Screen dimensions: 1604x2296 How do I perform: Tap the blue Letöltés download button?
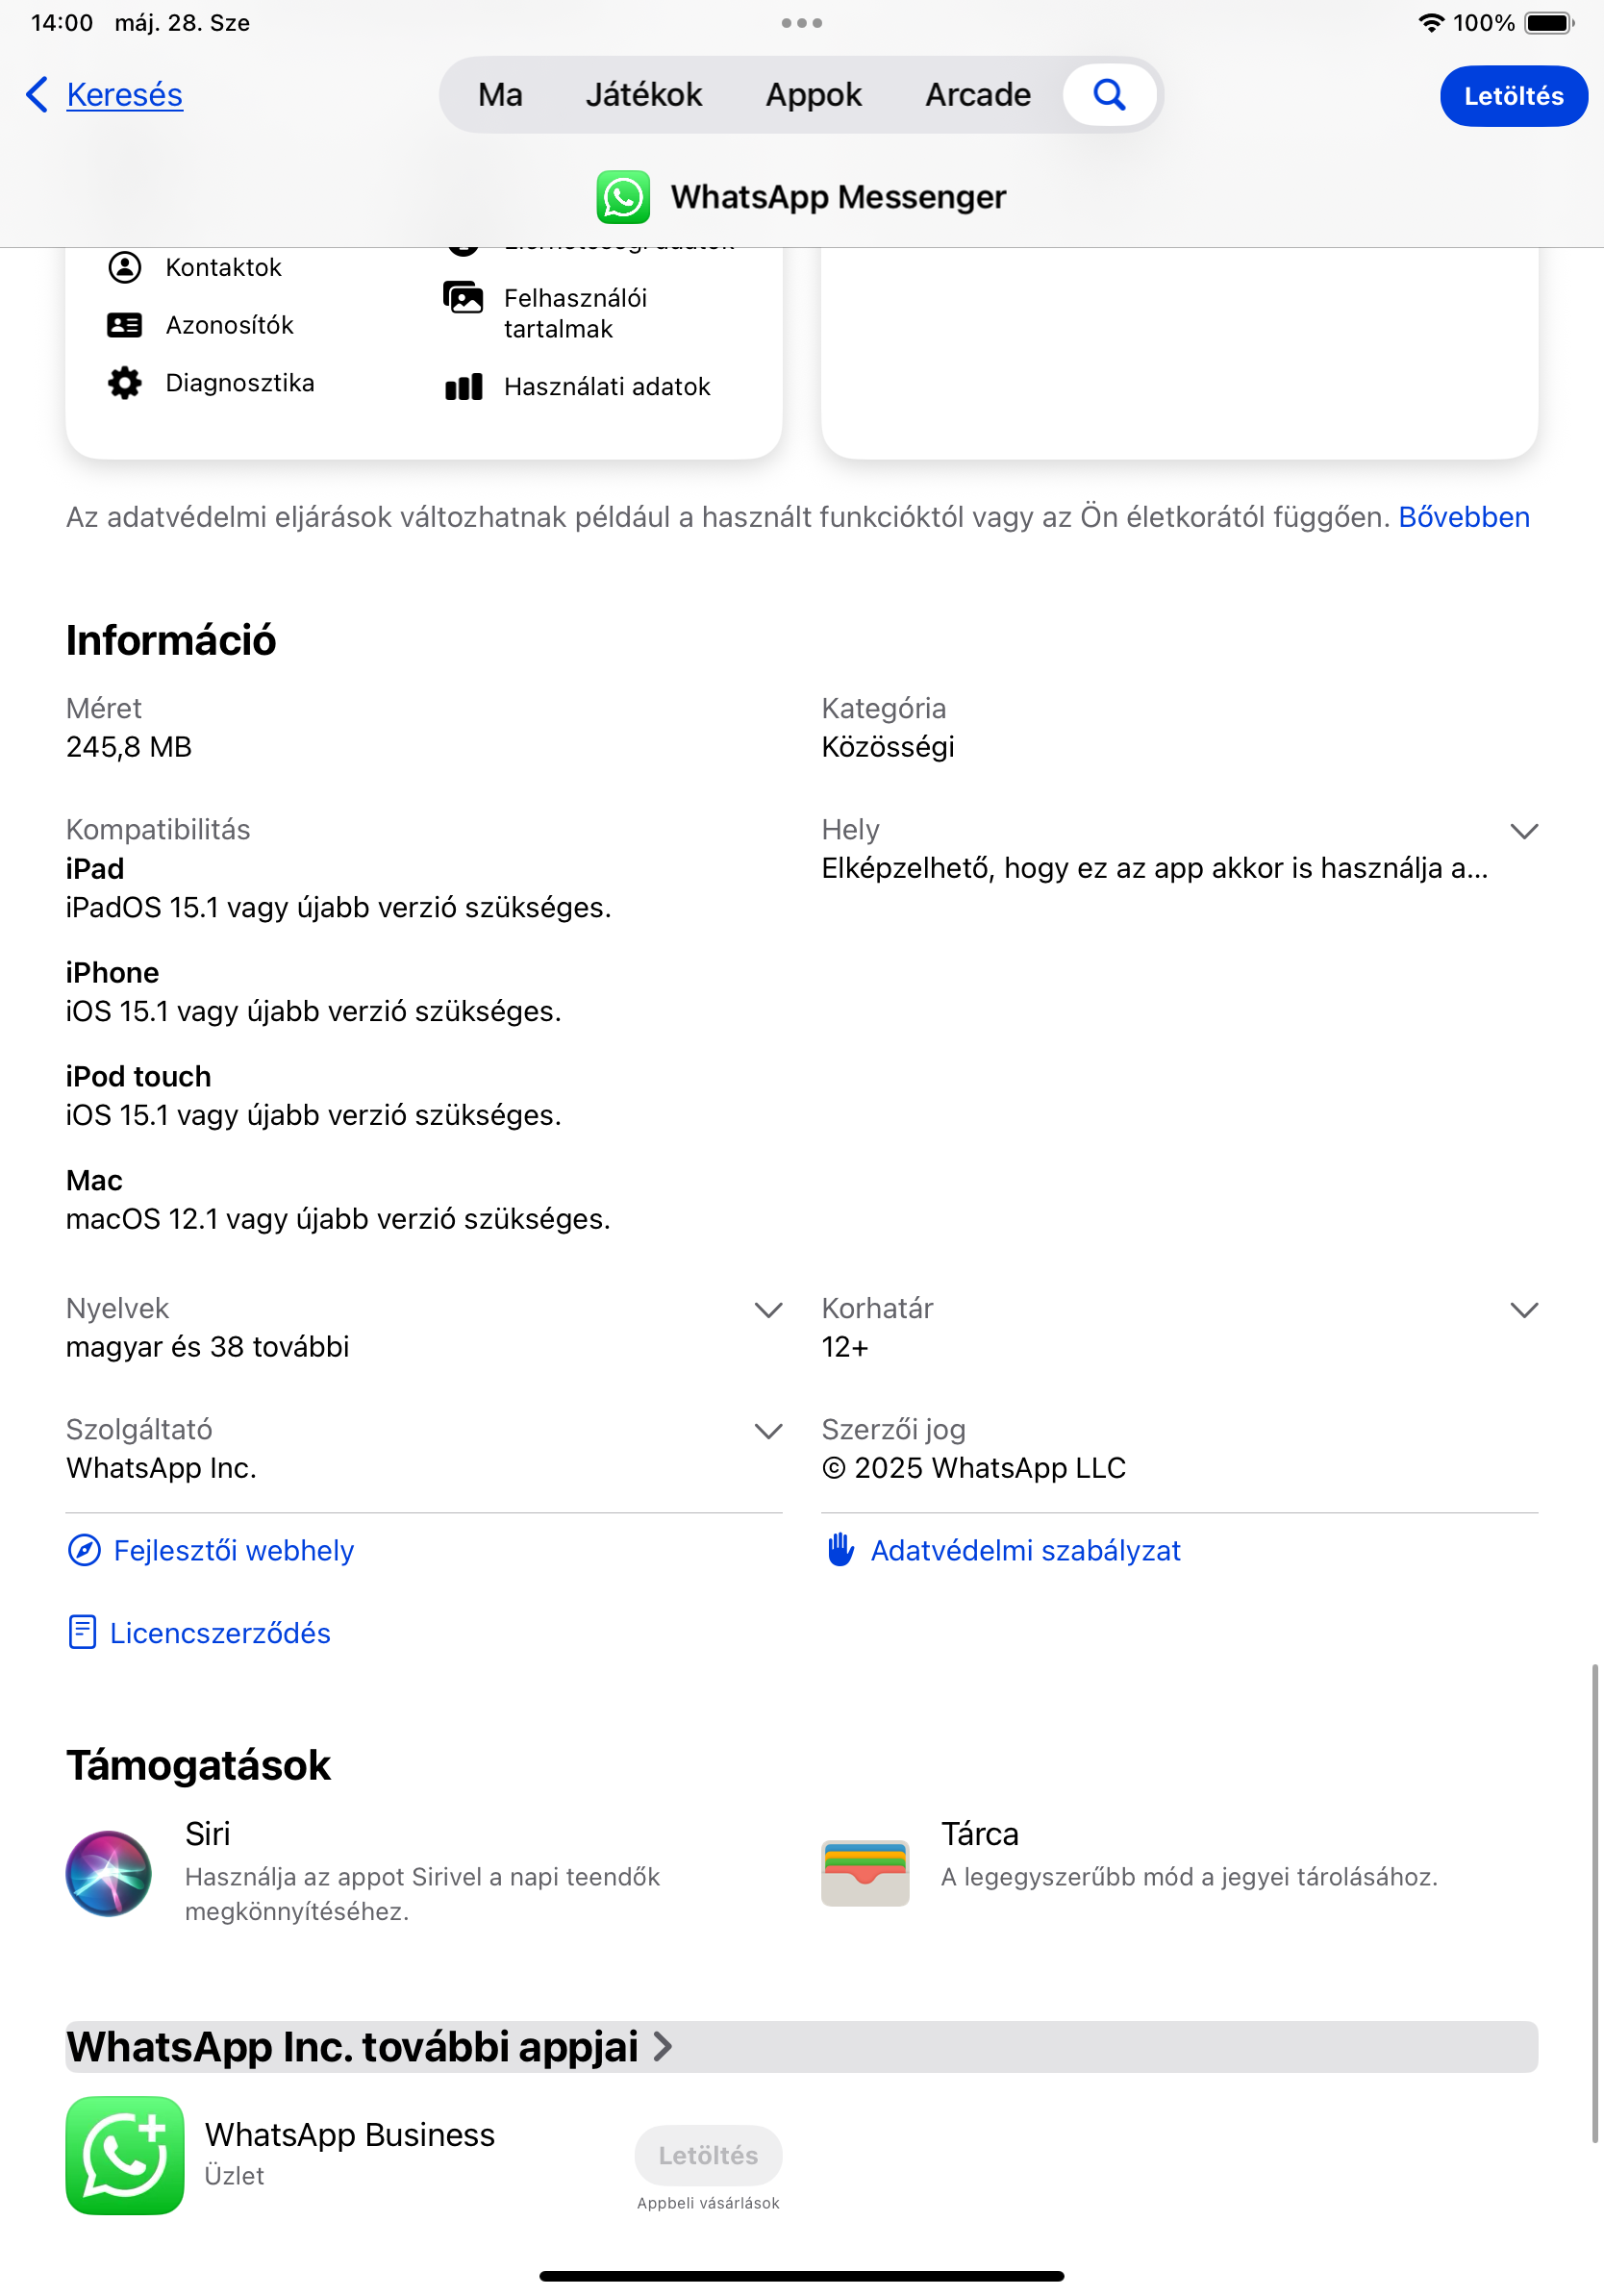1513,96
